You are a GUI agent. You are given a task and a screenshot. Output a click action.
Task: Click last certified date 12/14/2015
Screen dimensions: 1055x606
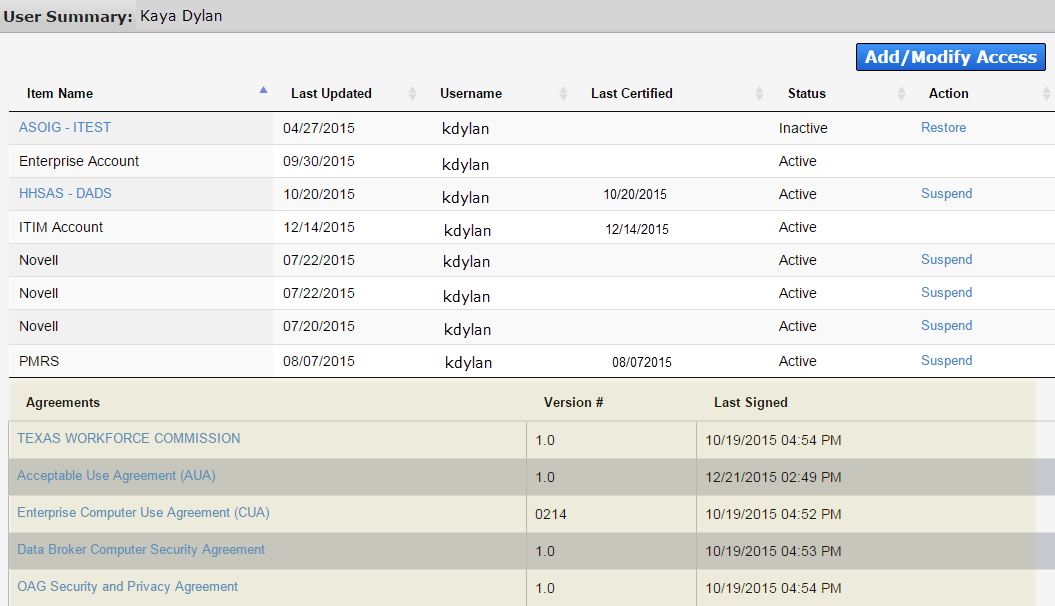[x=637, y=229]
